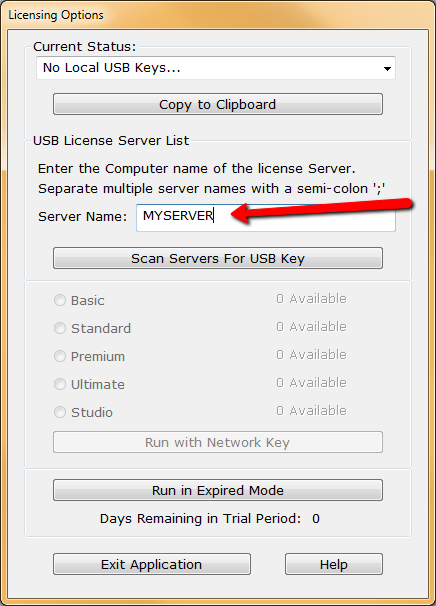Click the Basic license label text
The height and width of the screenshot is (606, 436).
[x=88, y=300]
